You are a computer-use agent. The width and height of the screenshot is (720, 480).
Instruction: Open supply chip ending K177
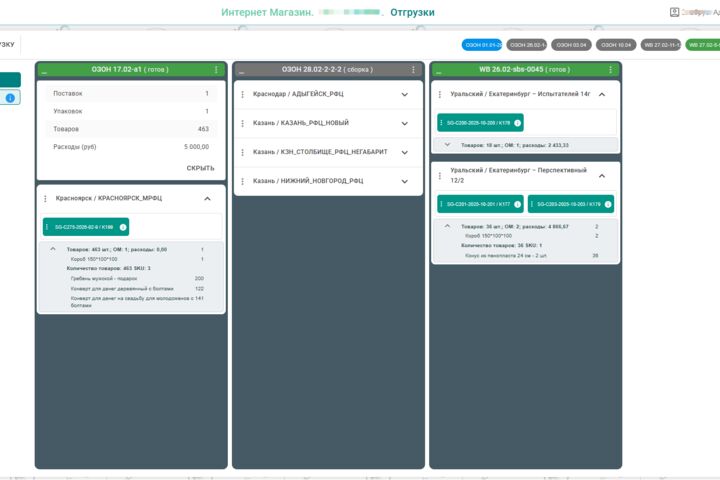click(x=480, y=204)
